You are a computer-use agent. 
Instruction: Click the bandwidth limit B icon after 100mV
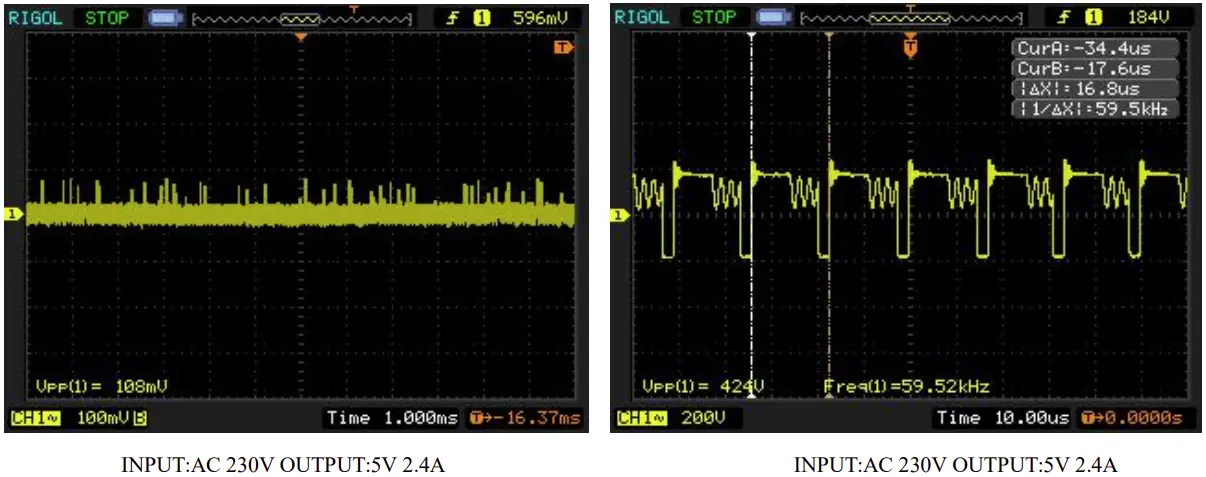click(140, 418)
